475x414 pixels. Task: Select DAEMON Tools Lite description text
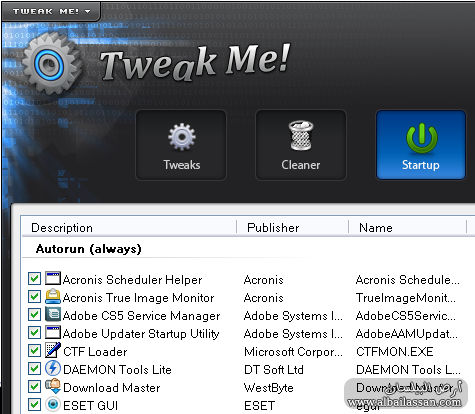(x=117, y=370)
